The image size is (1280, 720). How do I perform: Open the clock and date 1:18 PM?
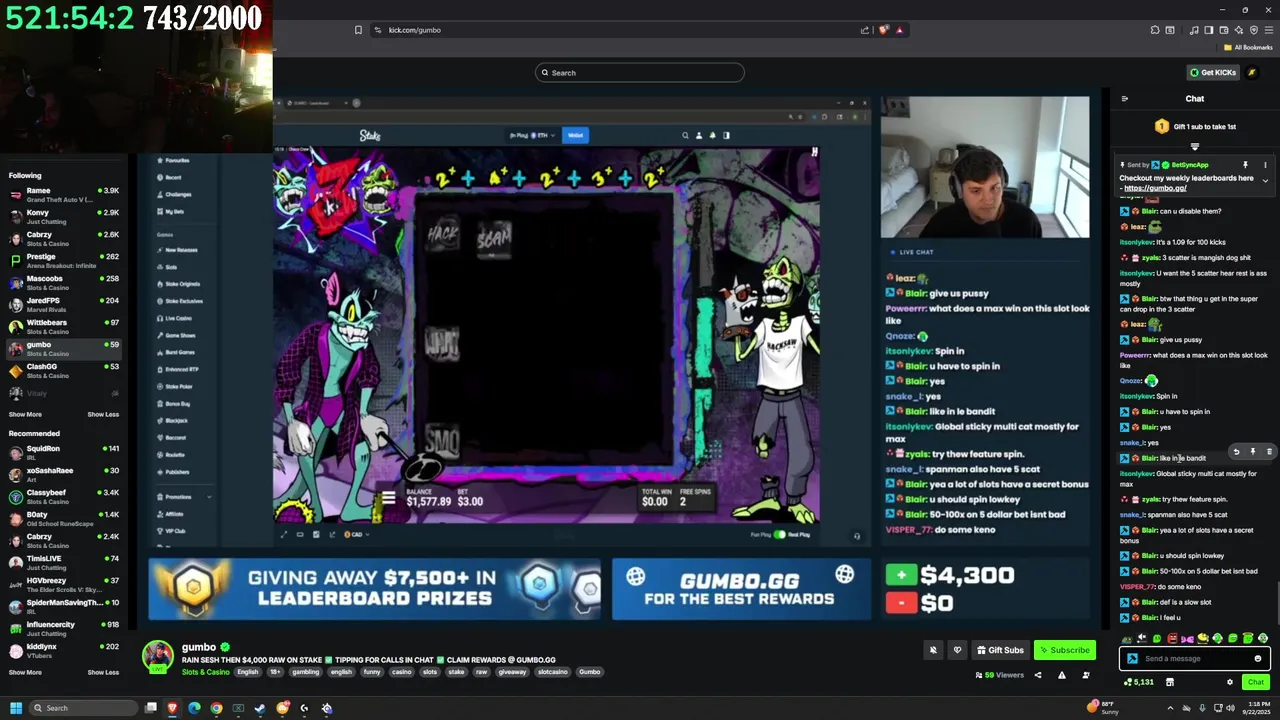[1257, 708]
